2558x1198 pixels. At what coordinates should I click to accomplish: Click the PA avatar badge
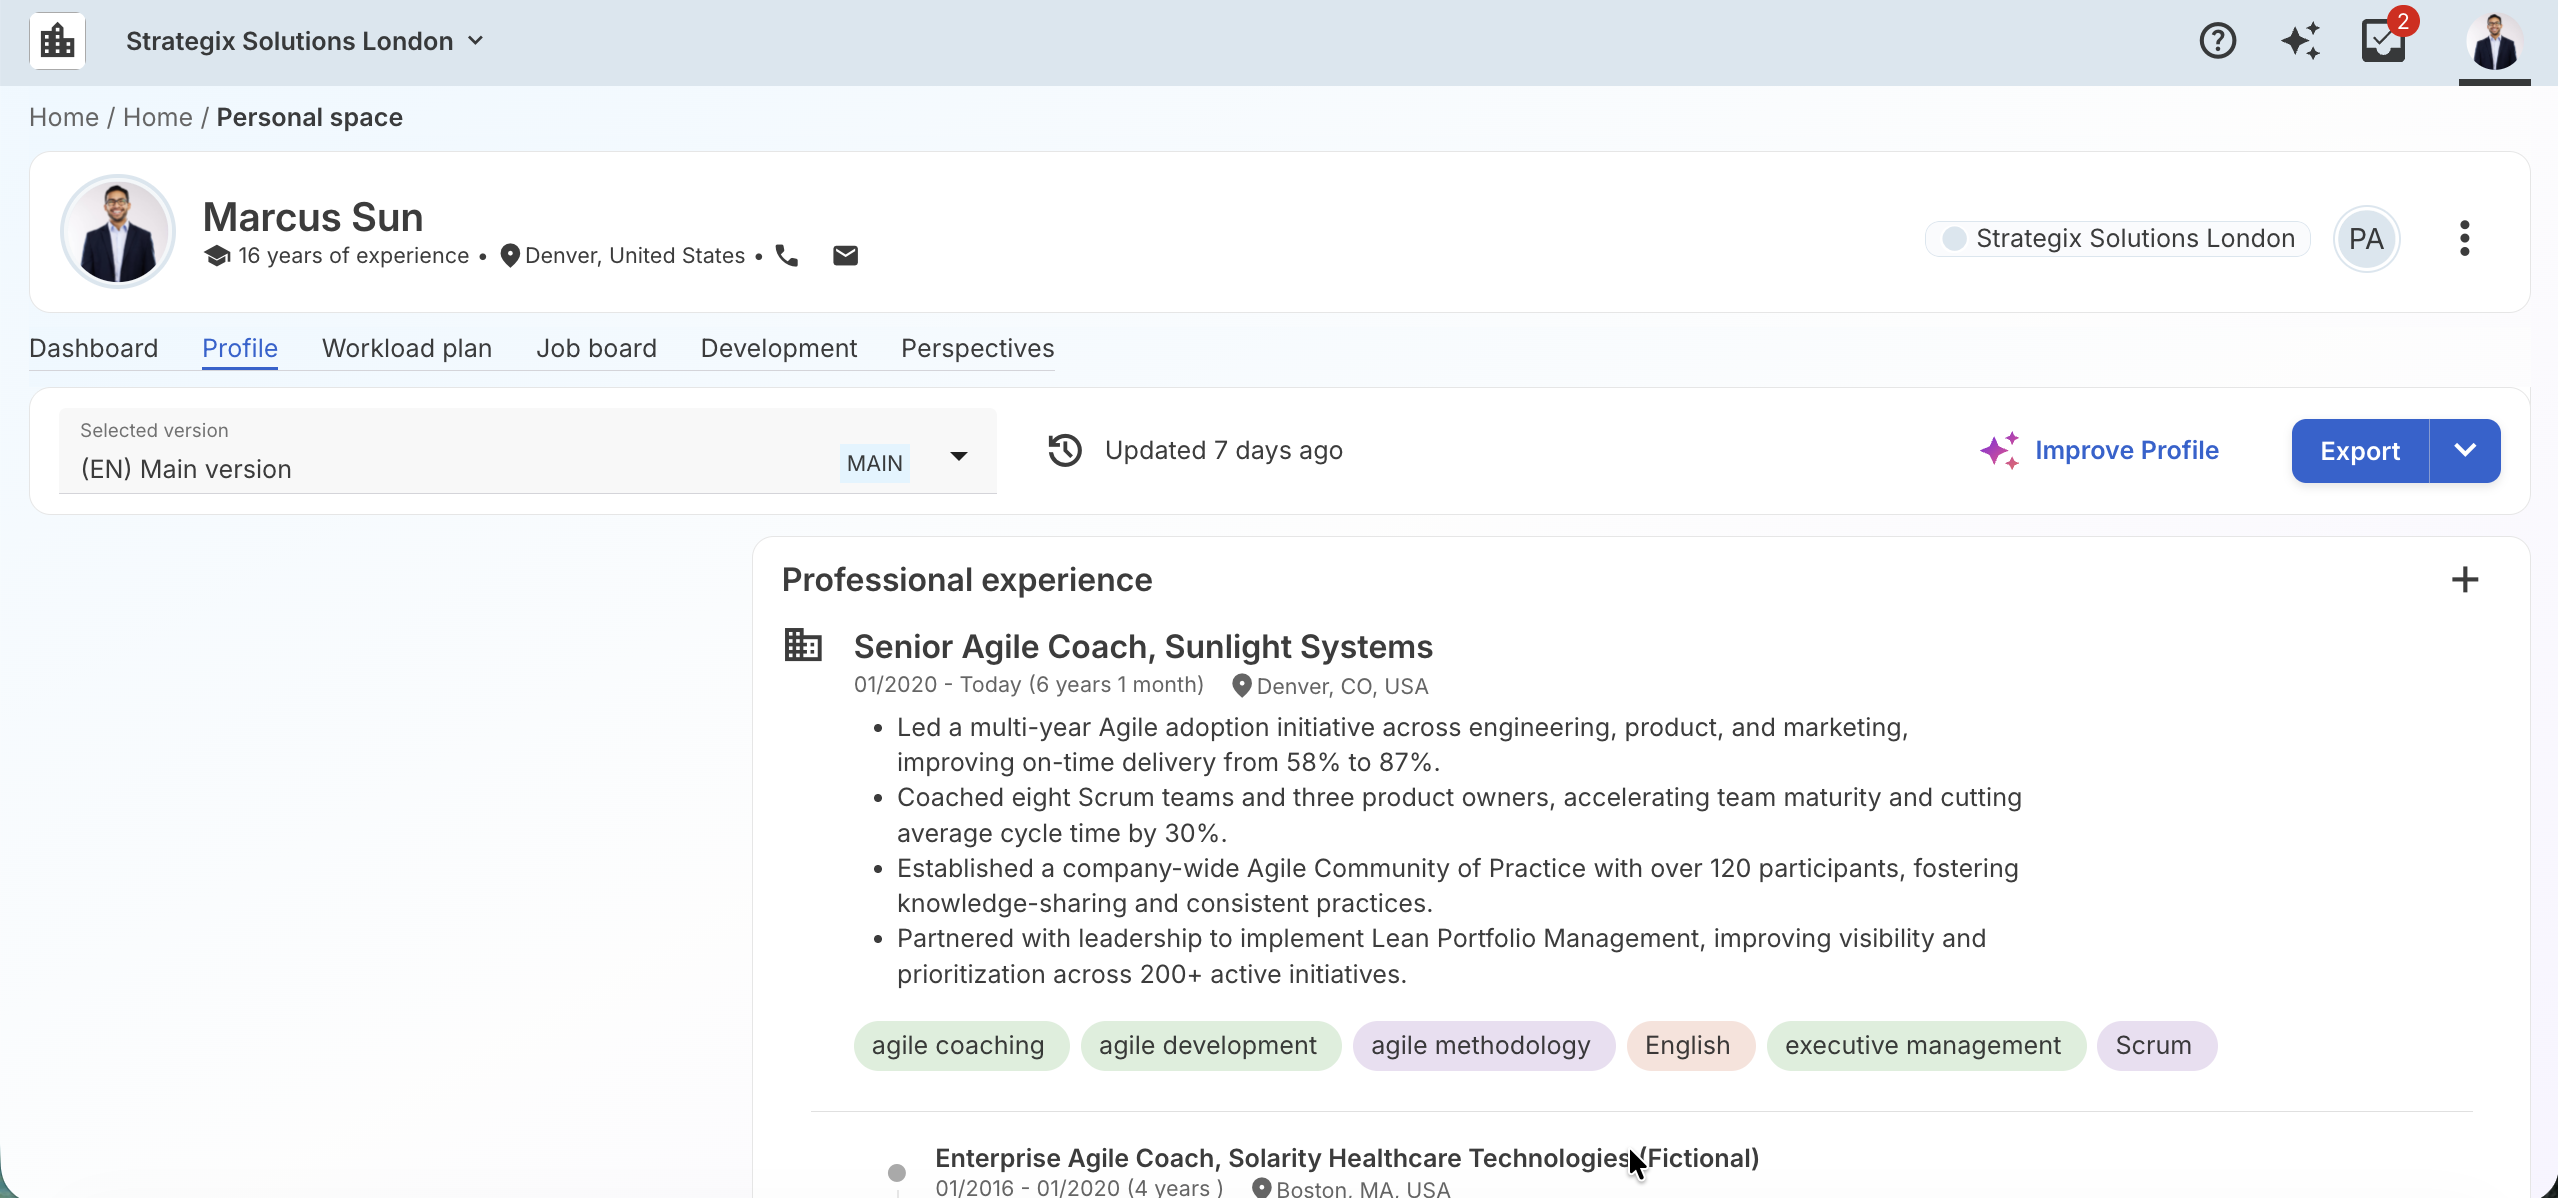(x=2366, y=238)
